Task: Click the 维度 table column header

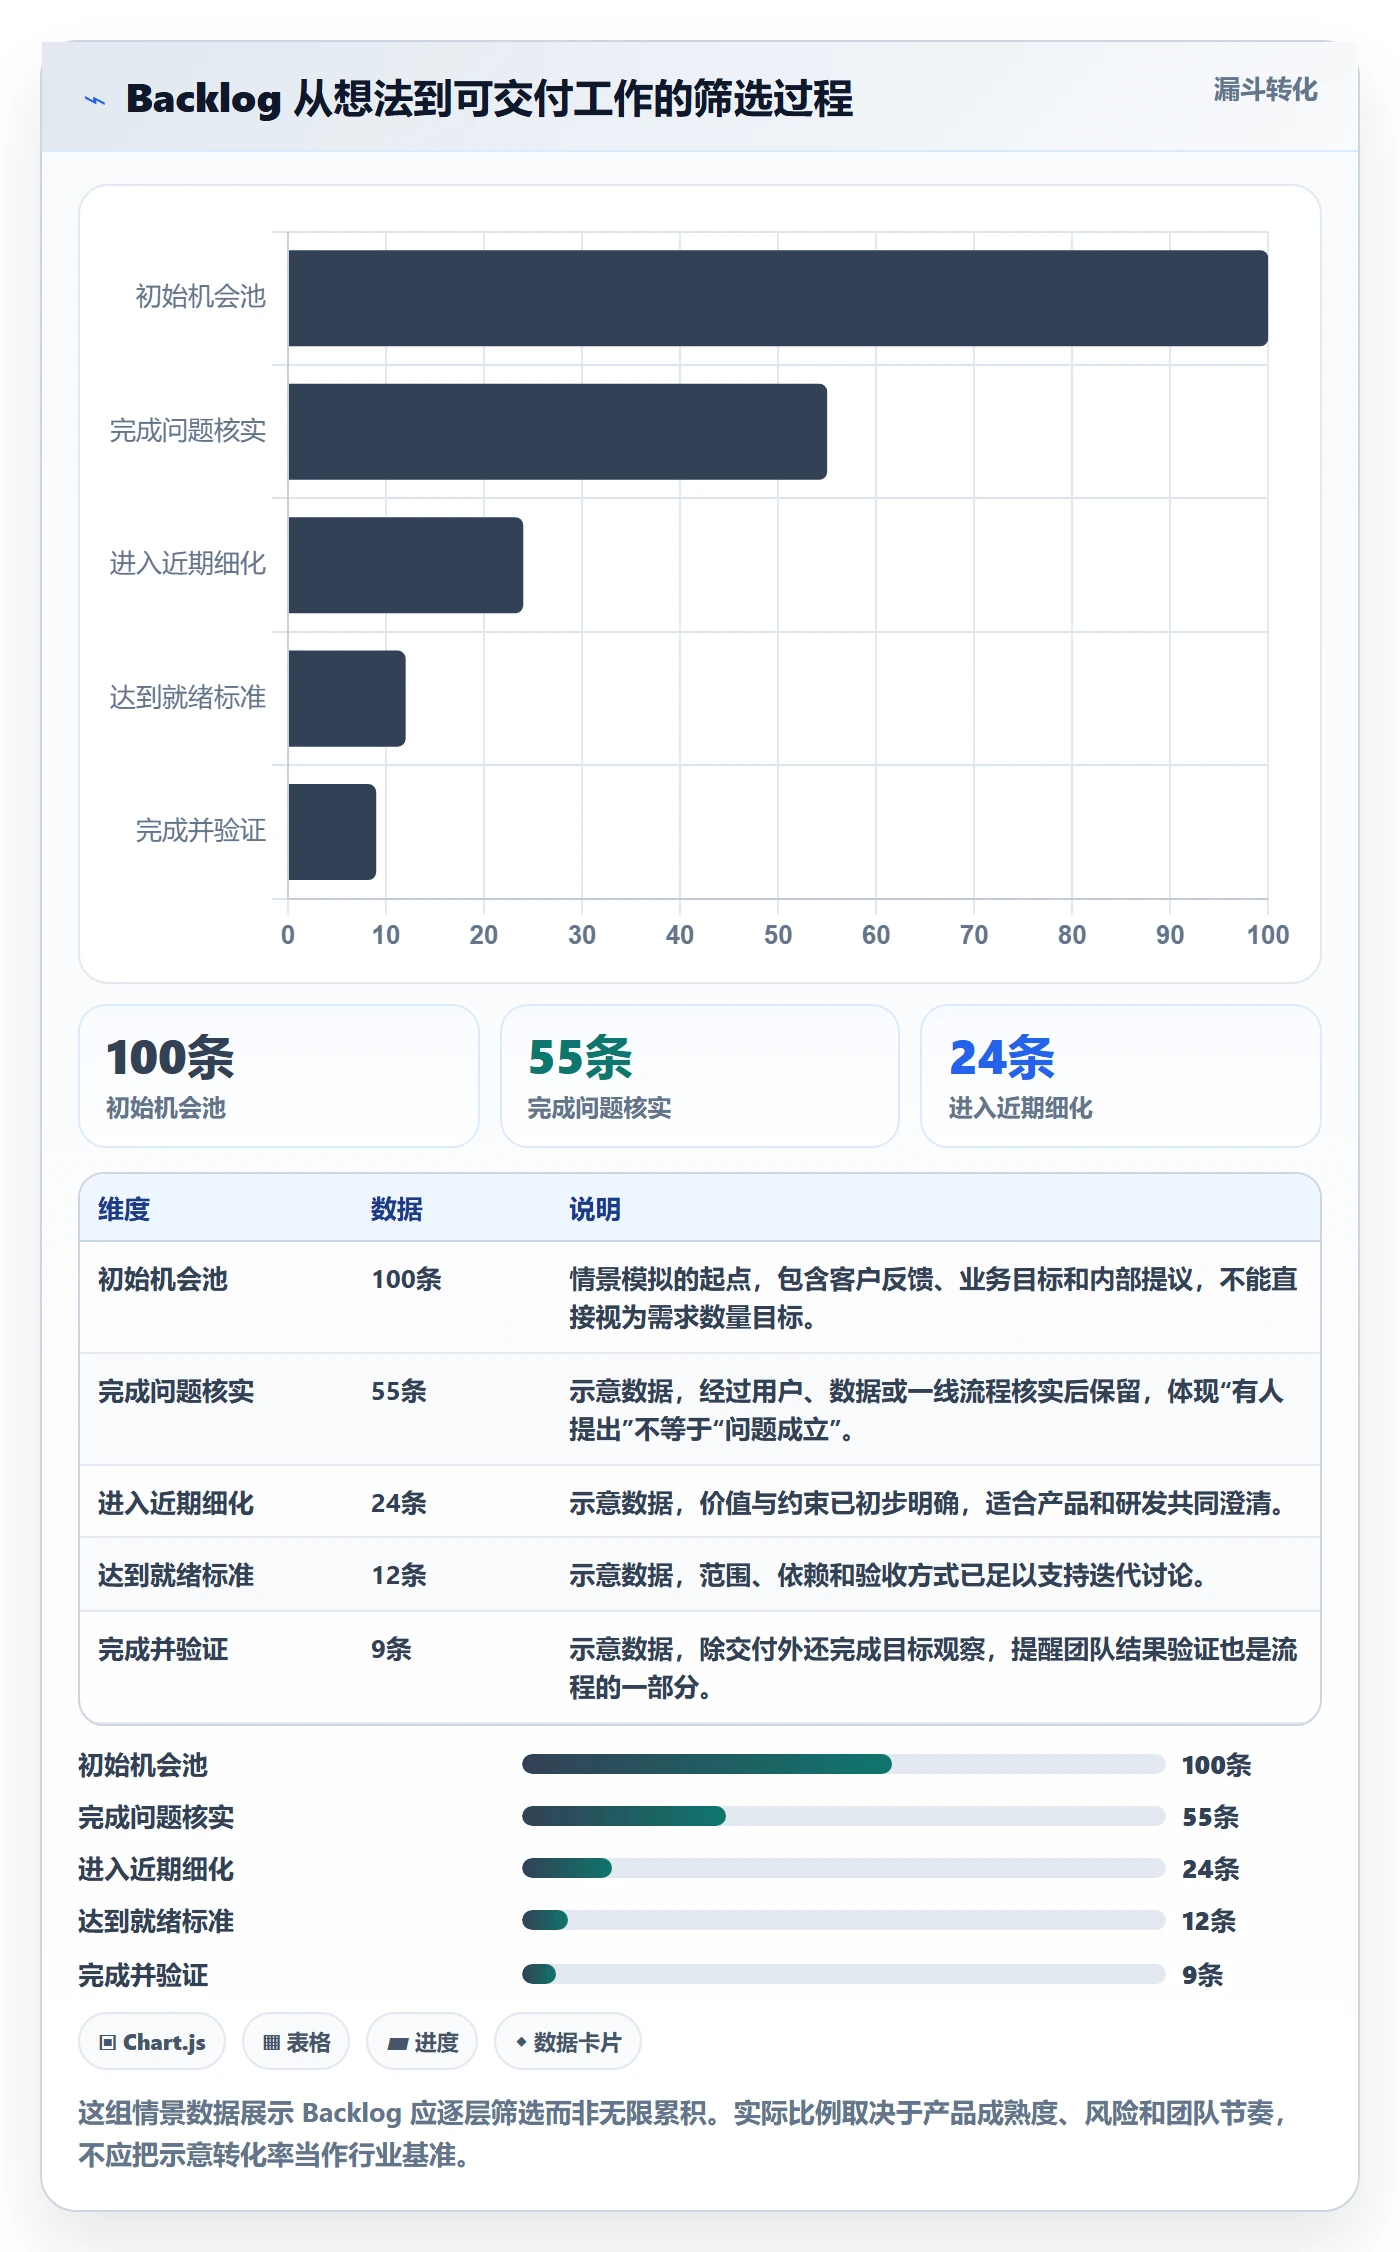Action: click(124, 1209)
